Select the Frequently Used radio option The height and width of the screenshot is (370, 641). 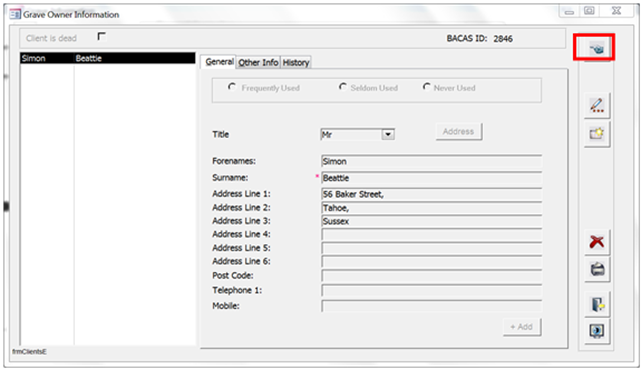tap(232, 87)
